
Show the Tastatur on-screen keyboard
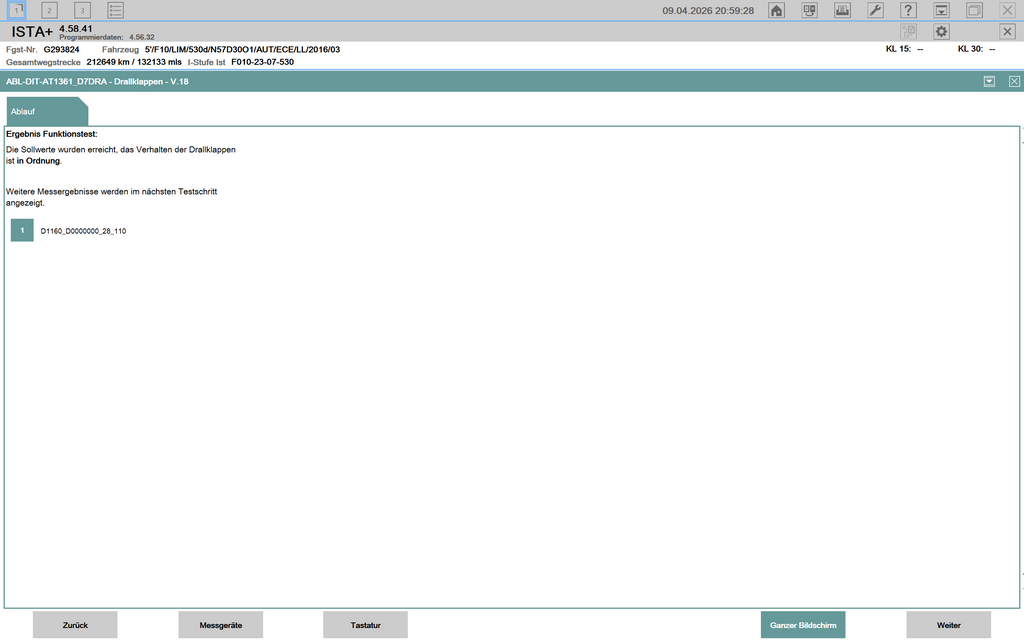point(365,625)
